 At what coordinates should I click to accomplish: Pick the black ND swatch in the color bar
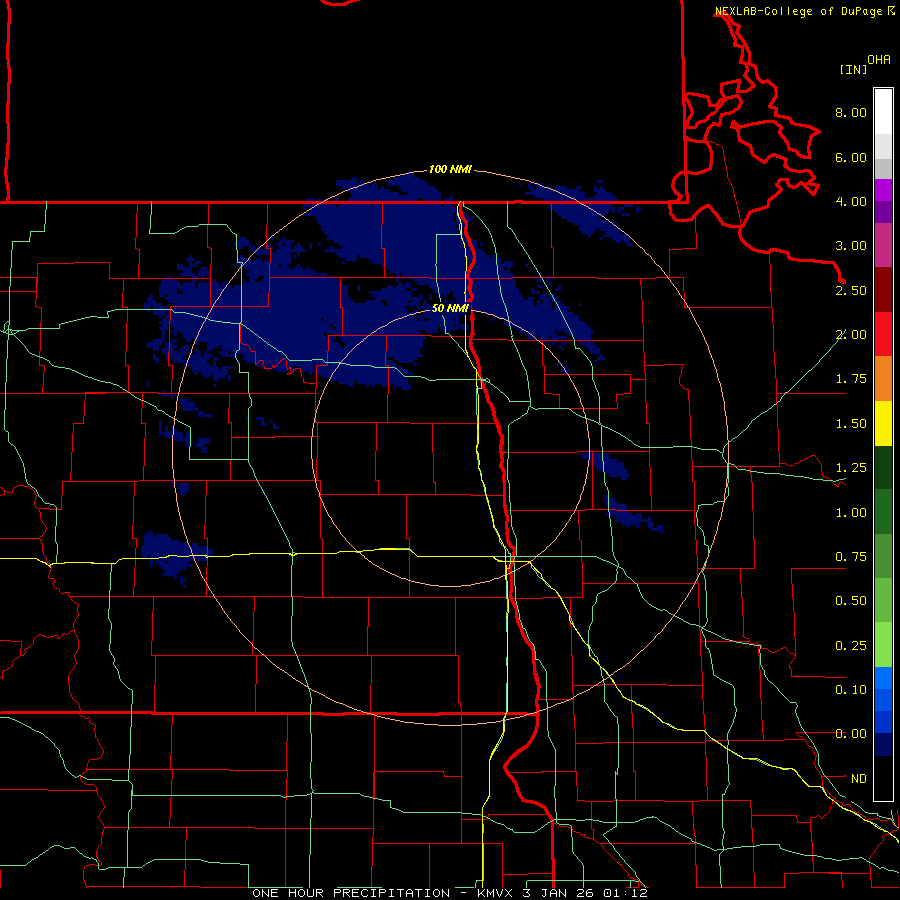(x=883, y=778)
